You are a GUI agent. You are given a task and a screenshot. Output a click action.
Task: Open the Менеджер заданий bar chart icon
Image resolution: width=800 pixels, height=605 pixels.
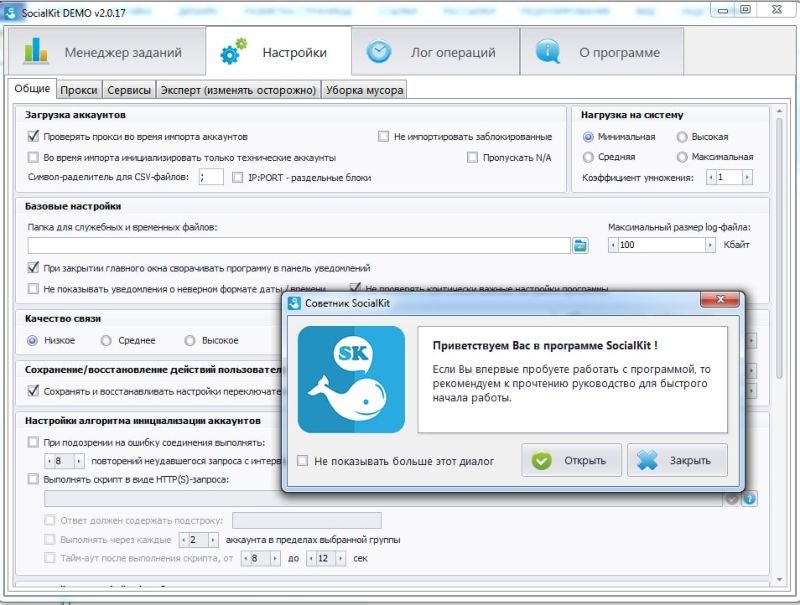tap(36, 52)
